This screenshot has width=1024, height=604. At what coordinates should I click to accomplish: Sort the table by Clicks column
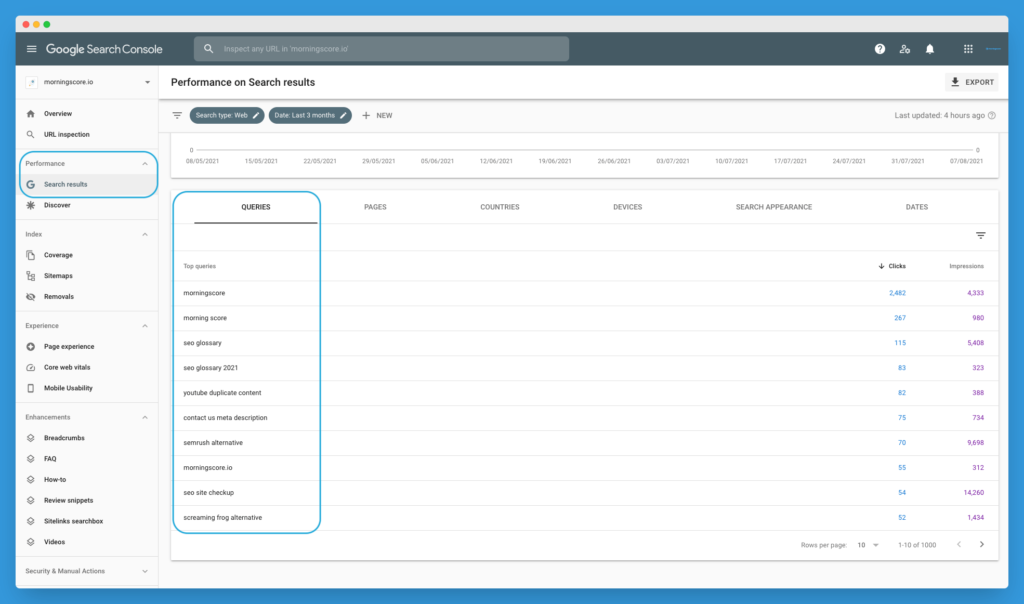tap(892, 266)
